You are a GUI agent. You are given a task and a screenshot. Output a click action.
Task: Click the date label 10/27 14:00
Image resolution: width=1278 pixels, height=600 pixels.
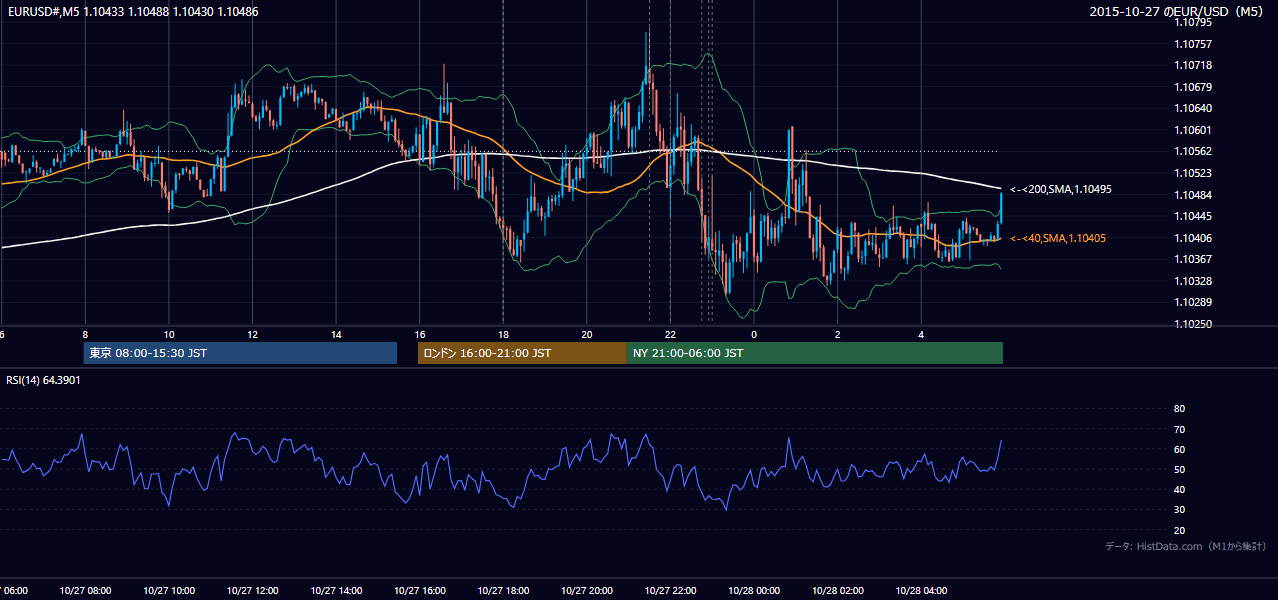(336, 591)
